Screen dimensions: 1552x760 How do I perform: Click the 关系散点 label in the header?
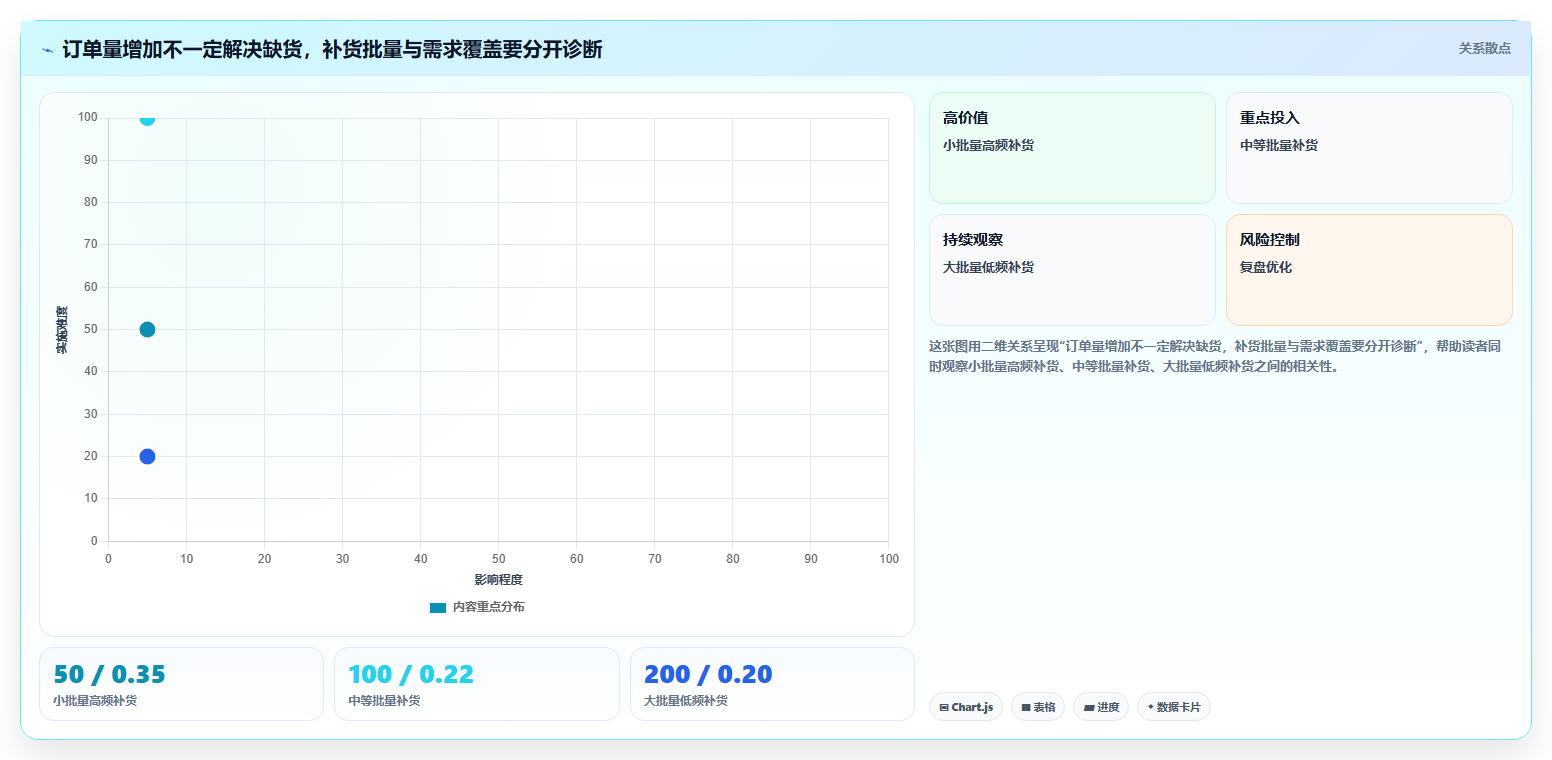pyautogui.click(x=1484, y=48)
